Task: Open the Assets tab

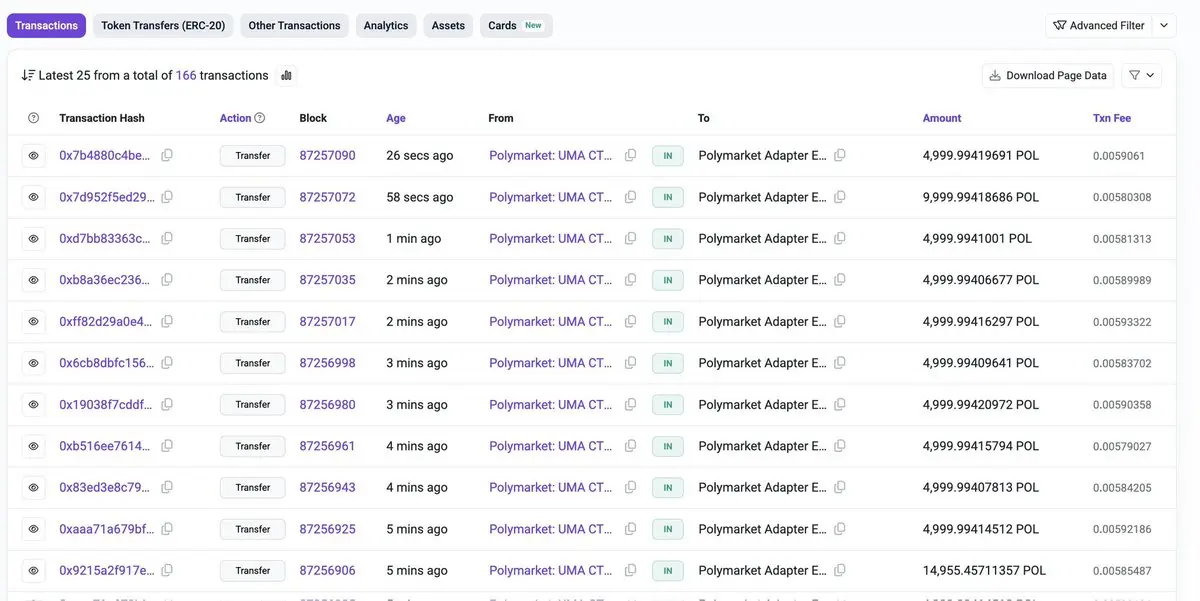Action: (448, 25)
